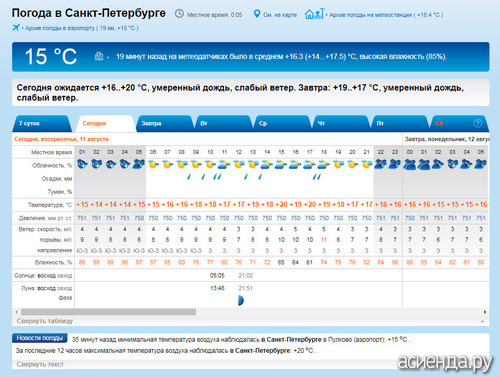Click the double raindrop icon under hour 17

point(317,177)
